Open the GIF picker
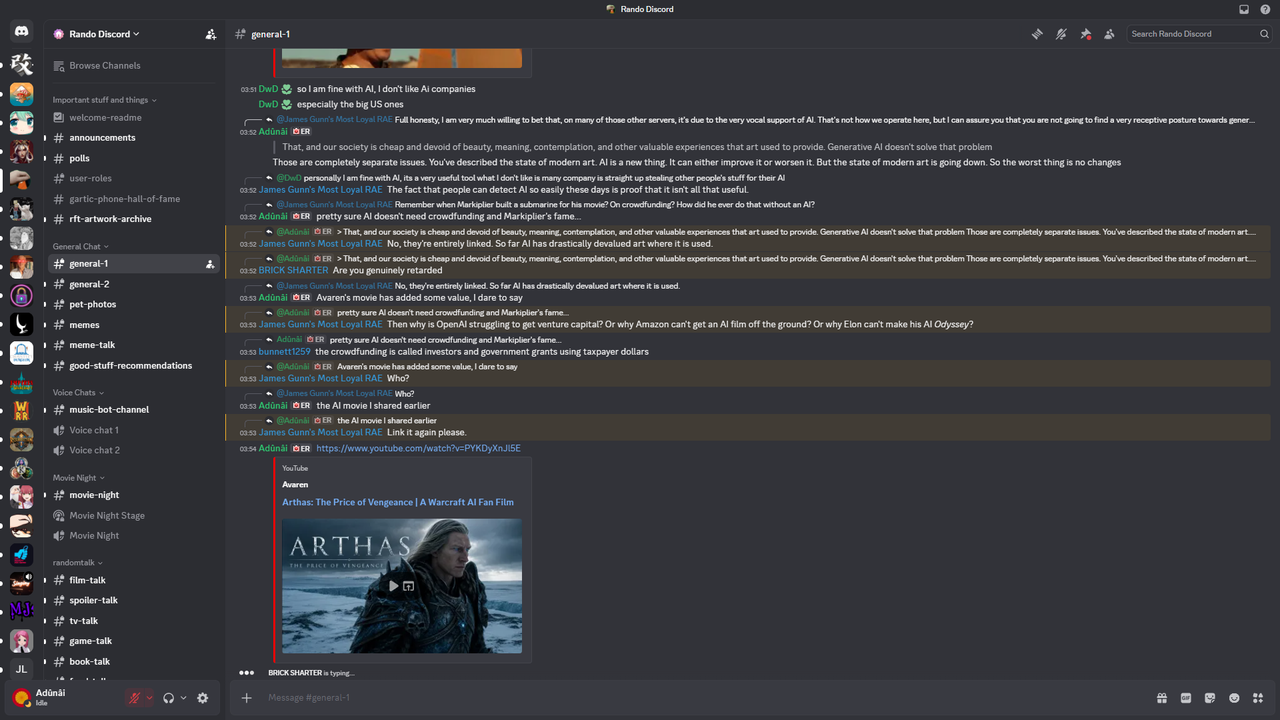This screenshot has height=720, width=1280. 1186,698
